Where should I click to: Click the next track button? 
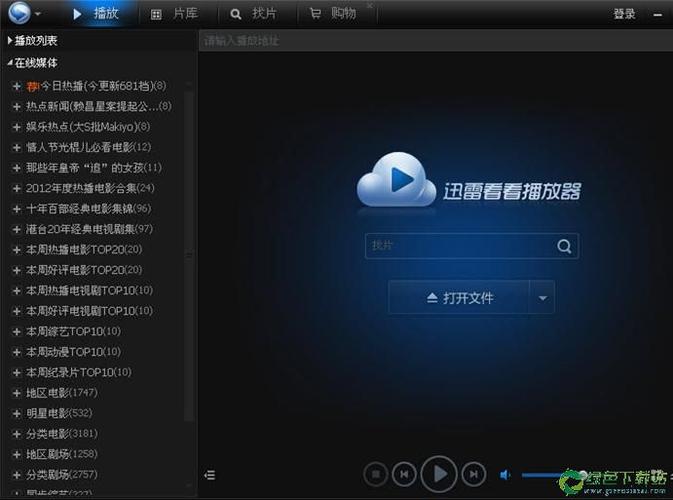(x=474, y=474)
